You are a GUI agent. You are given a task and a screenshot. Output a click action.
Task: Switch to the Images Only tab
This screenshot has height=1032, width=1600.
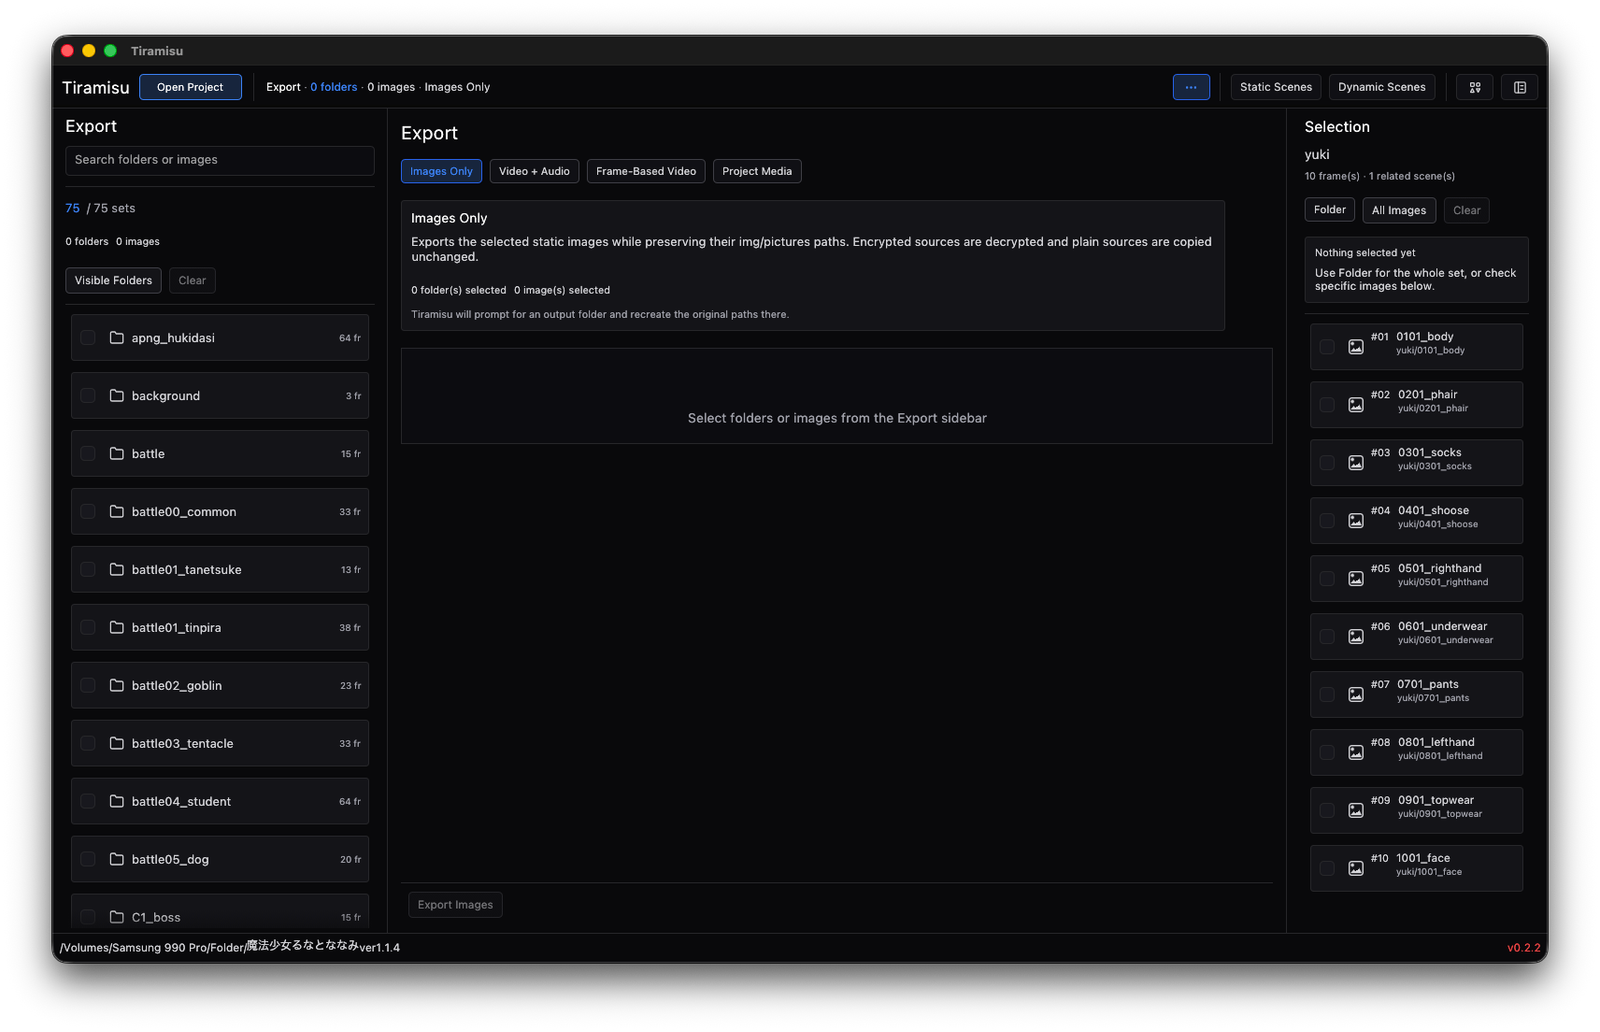click(x=441, y=171)
